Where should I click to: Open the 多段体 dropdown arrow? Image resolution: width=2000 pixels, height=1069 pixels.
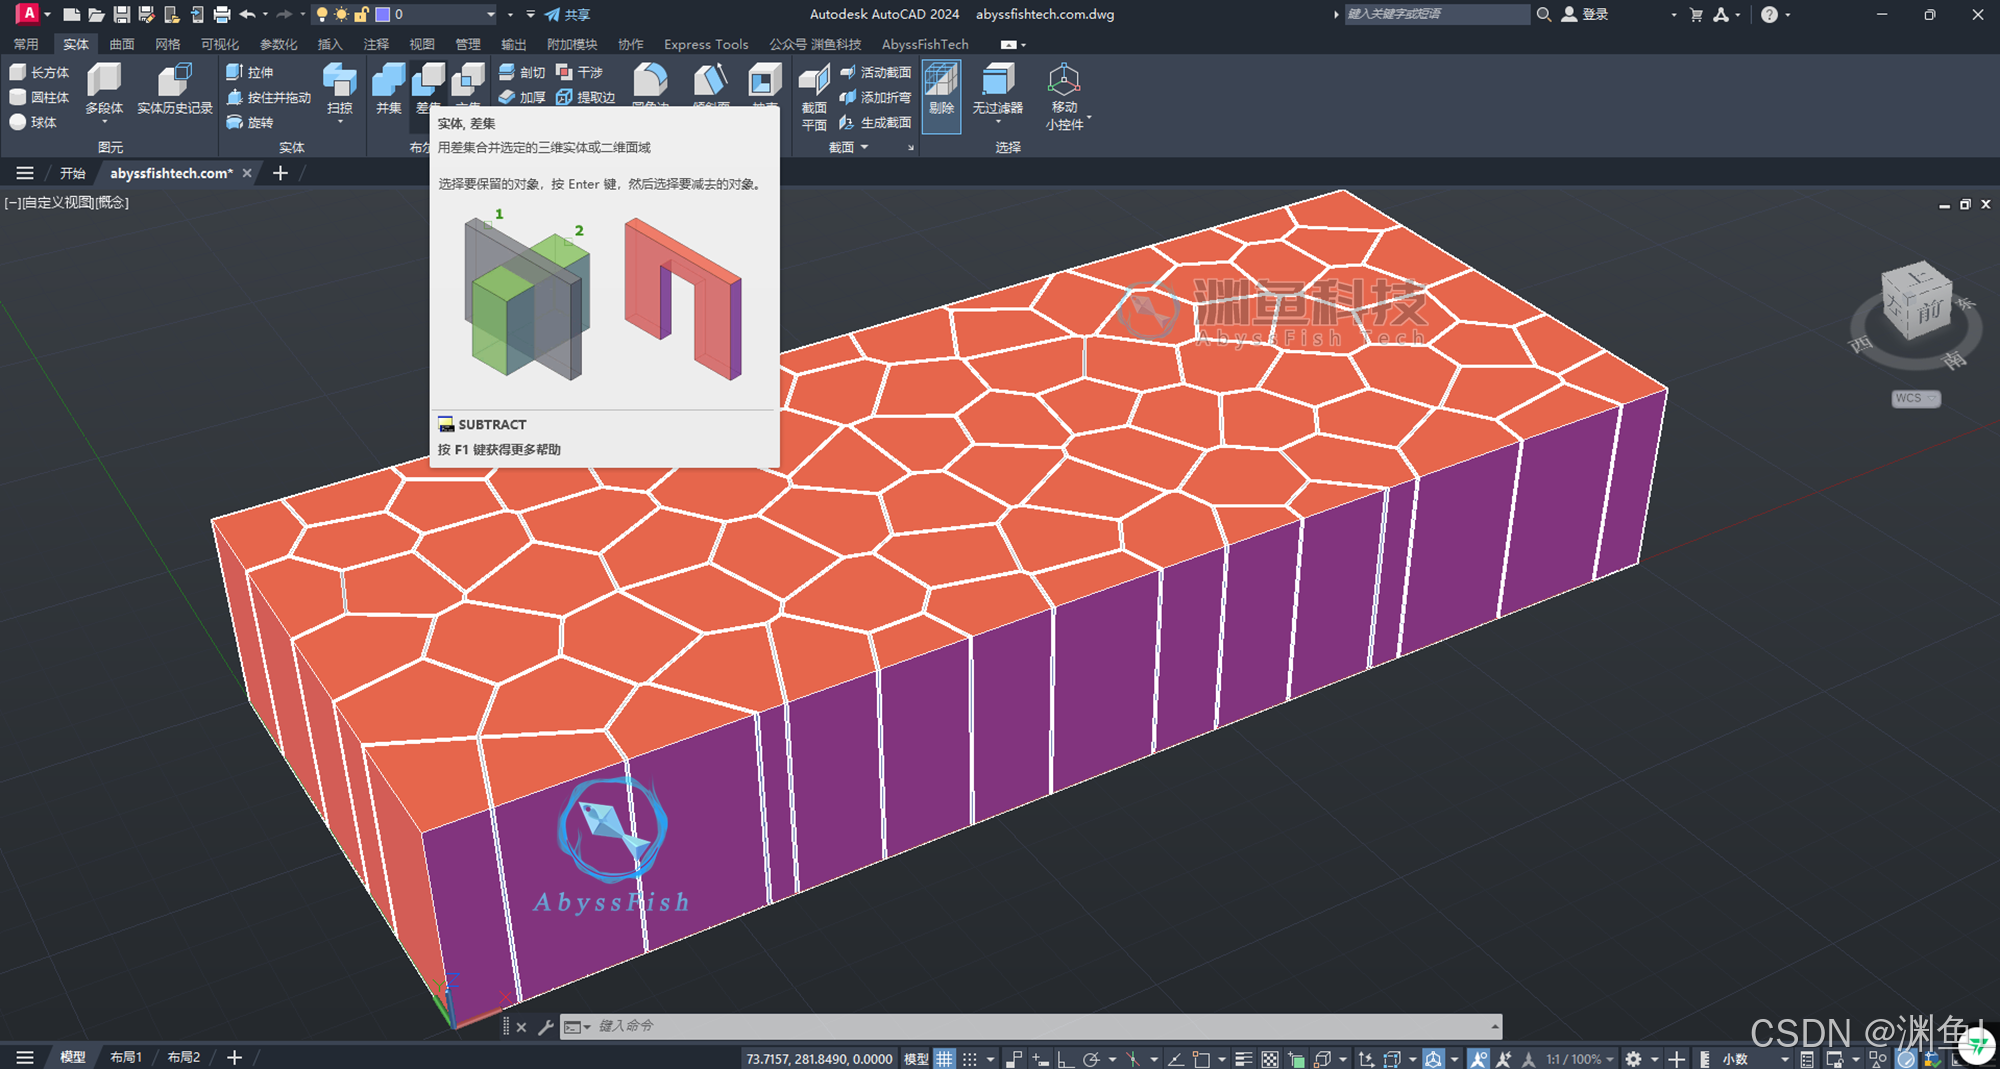coord(104,122)
